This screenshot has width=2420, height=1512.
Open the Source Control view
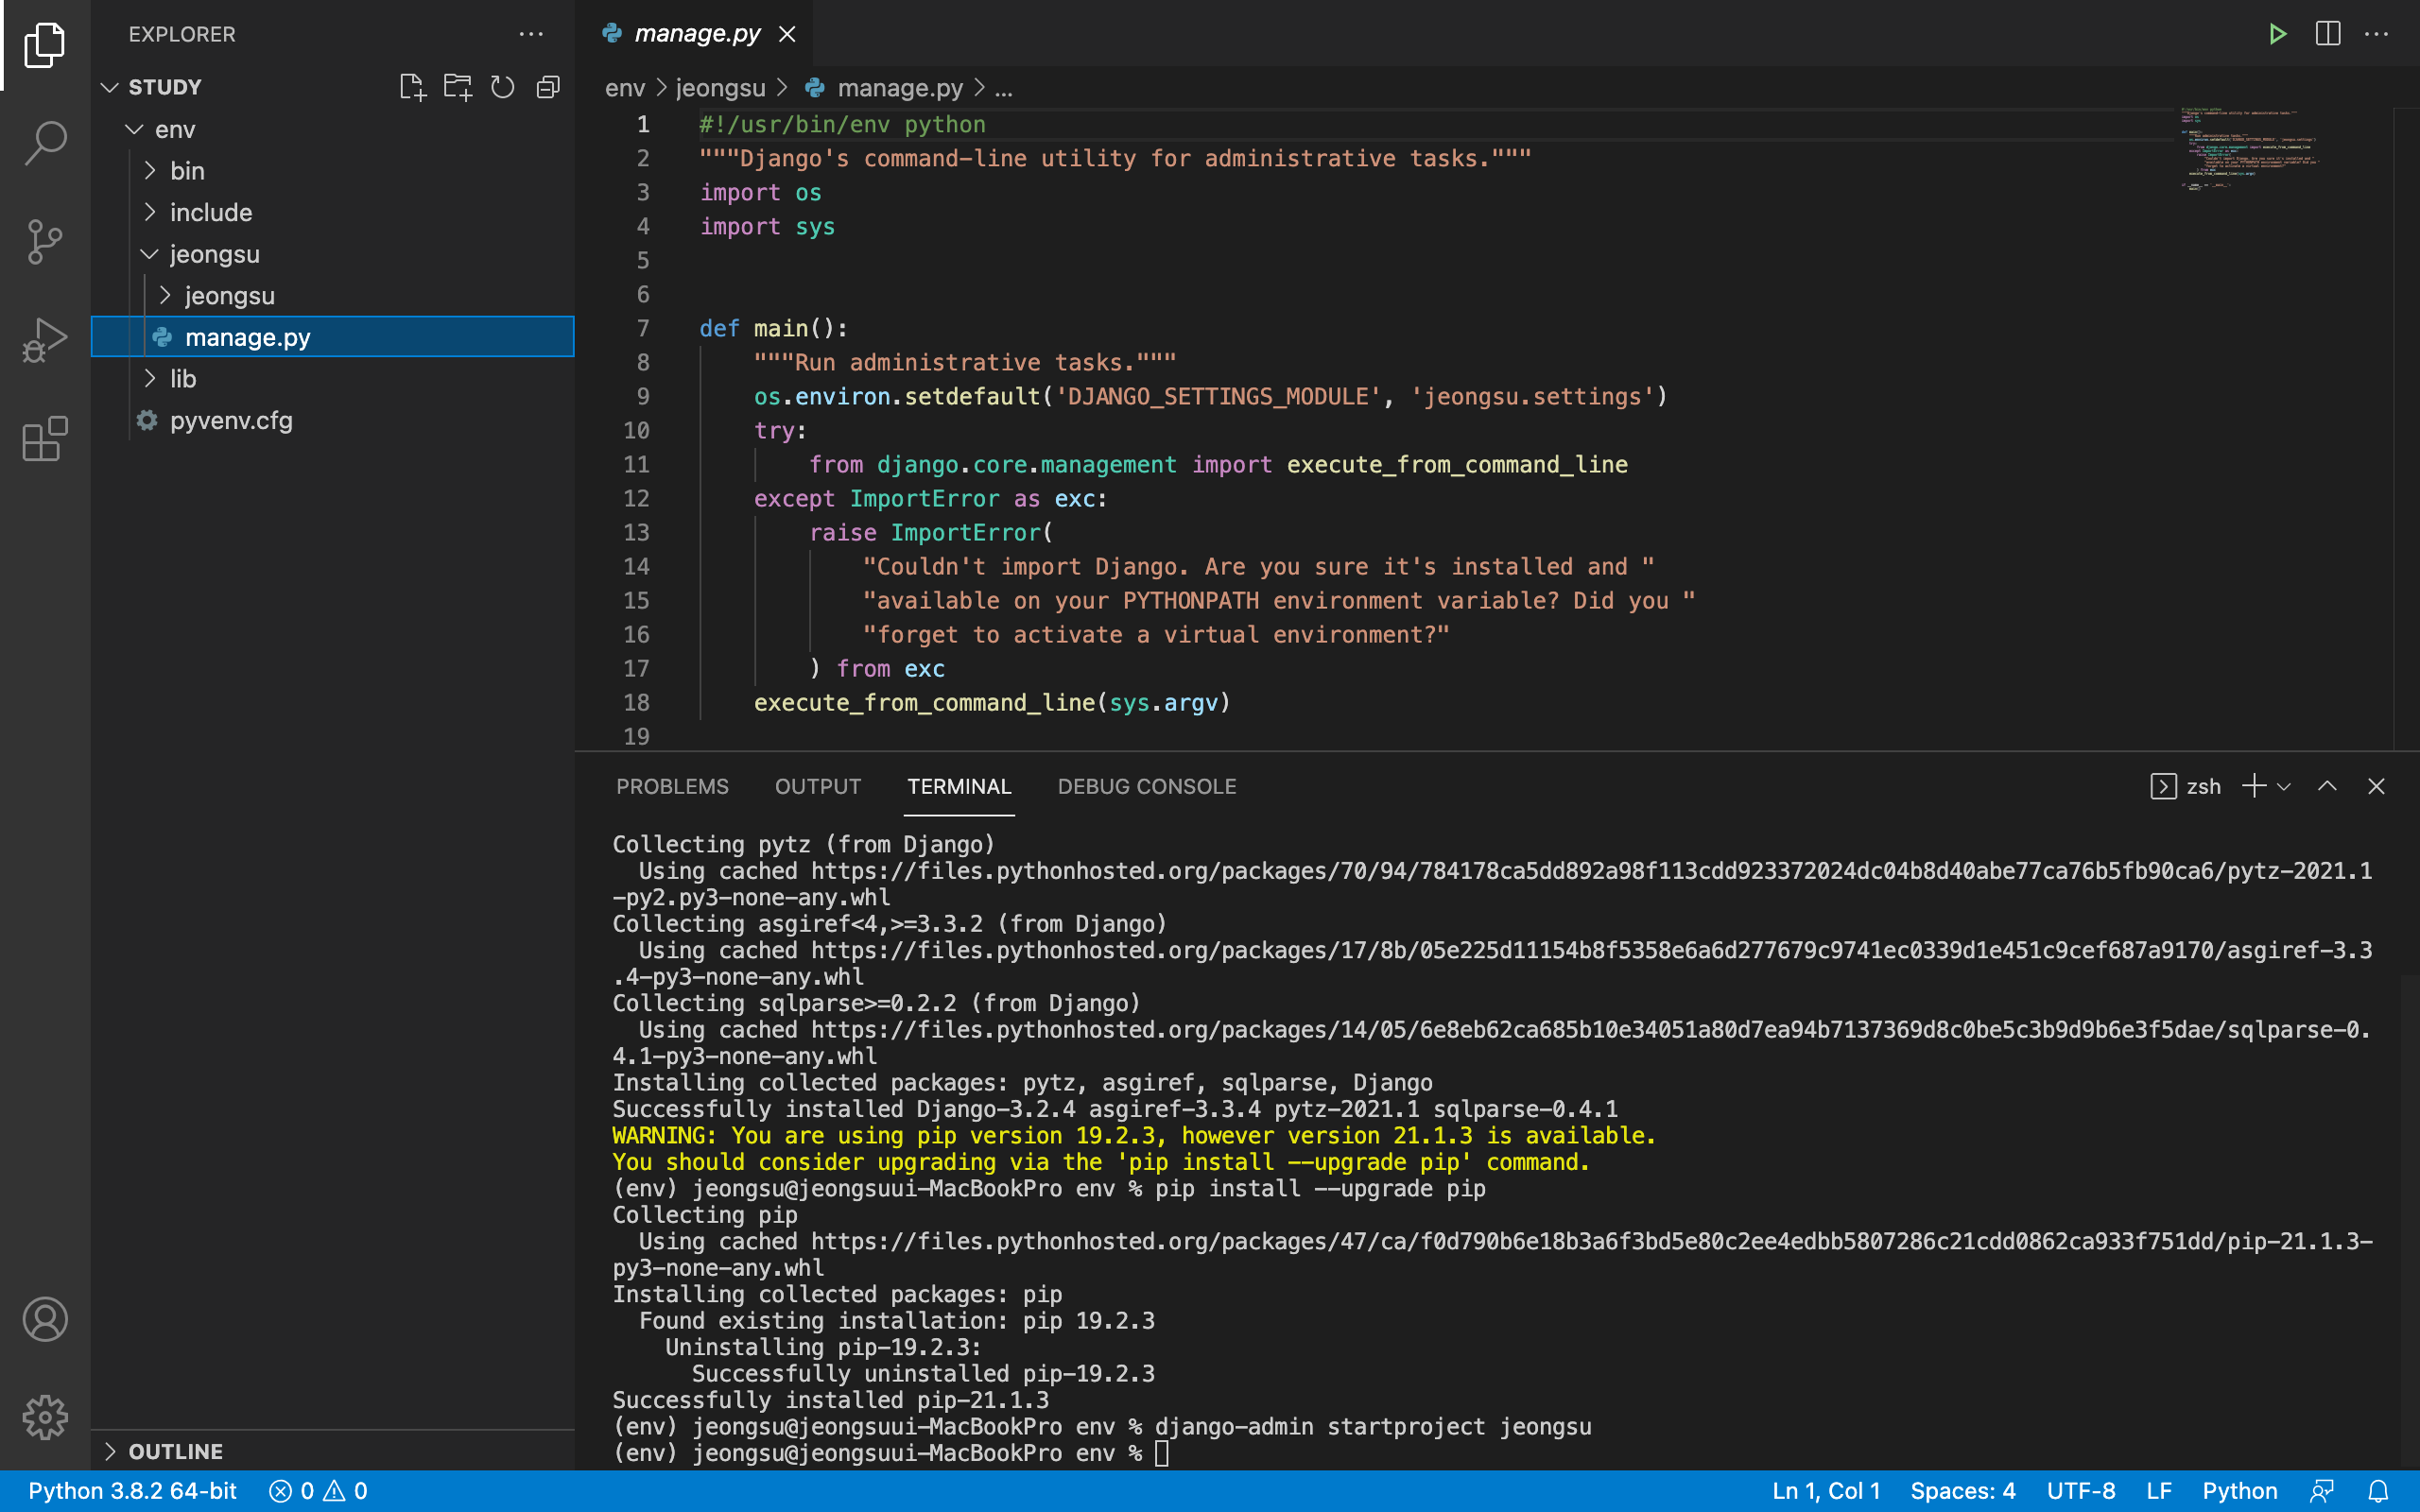[x=45, y=241]
